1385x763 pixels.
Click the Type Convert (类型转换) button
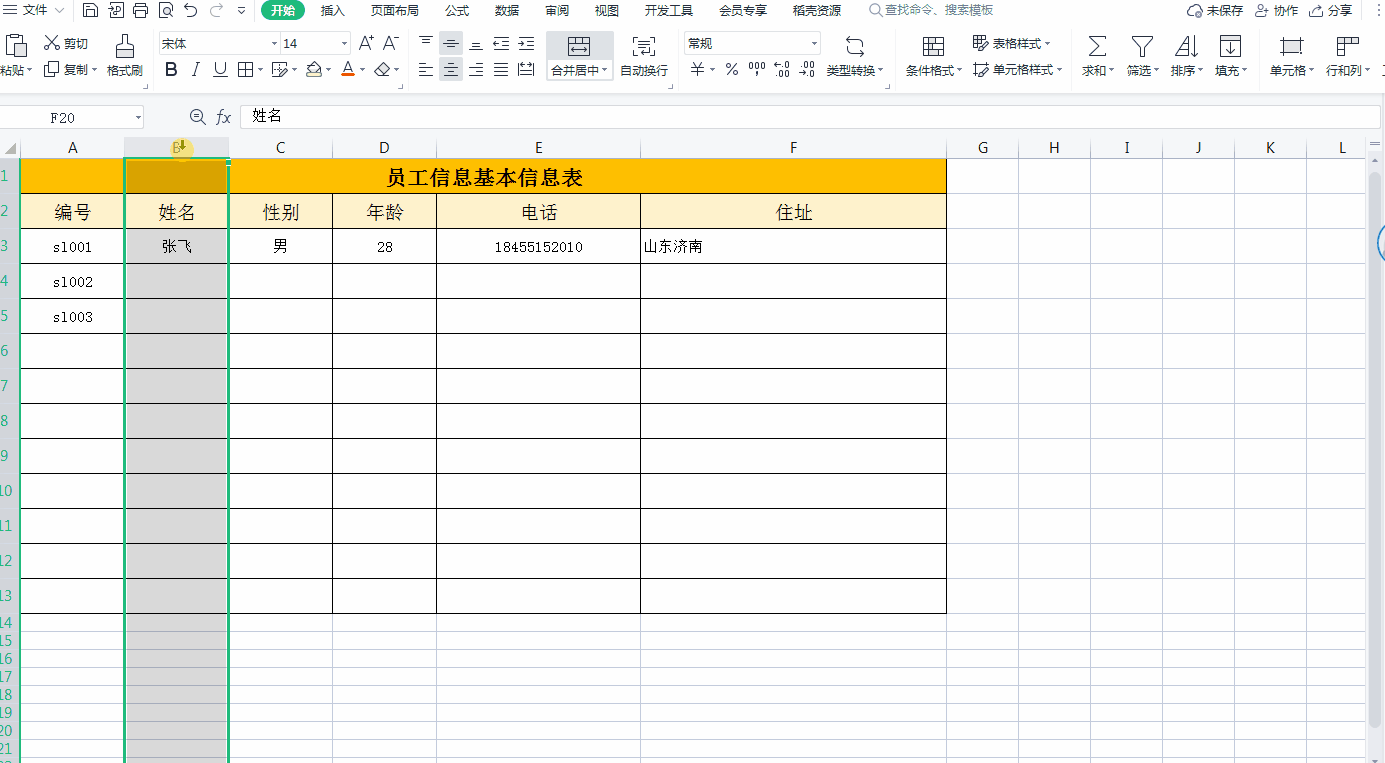[x=854, y=56]
